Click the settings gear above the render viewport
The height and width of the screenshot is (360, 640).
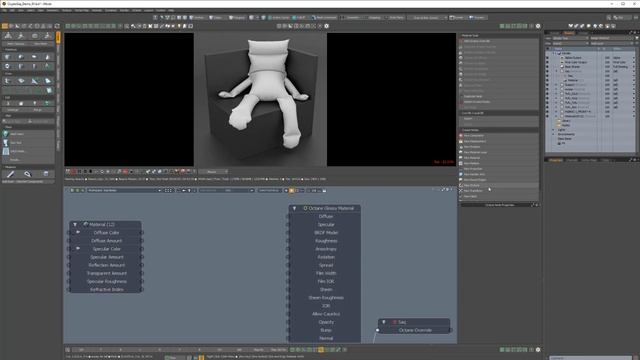[x=326, y=26]
